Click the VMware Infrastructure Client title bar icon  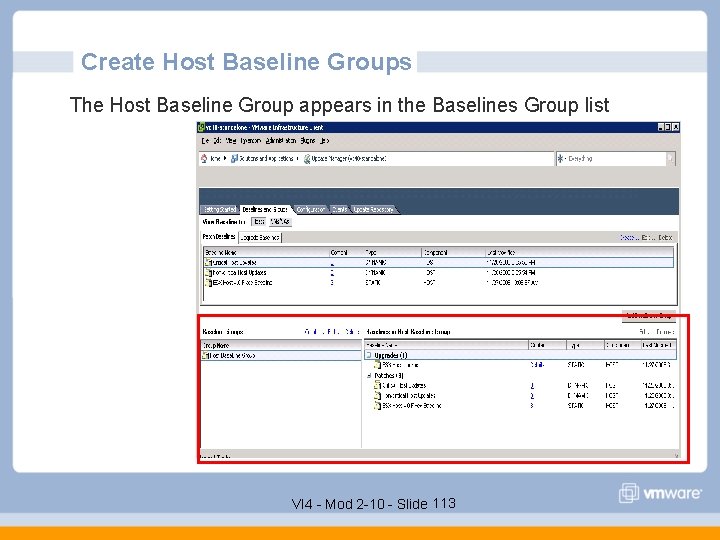pos(201,127)
